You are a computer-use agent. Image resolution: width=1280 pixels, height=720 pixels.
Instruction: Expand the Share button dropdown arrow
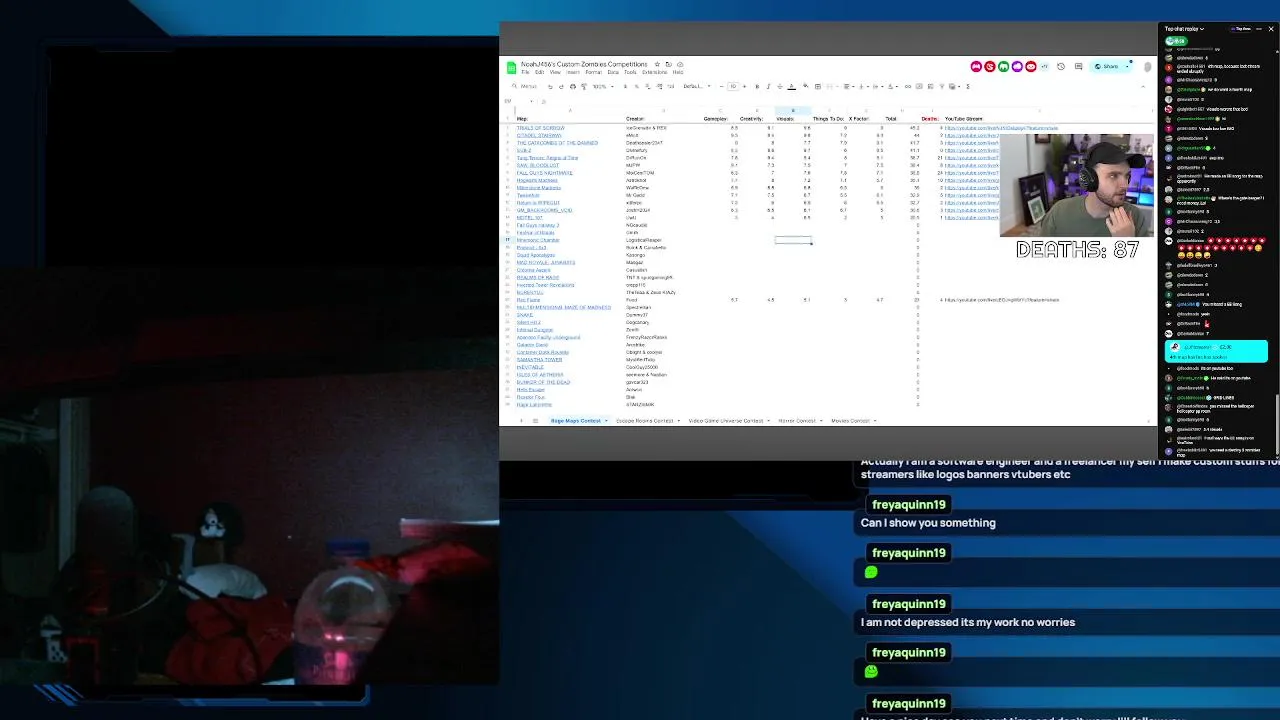1127,66
